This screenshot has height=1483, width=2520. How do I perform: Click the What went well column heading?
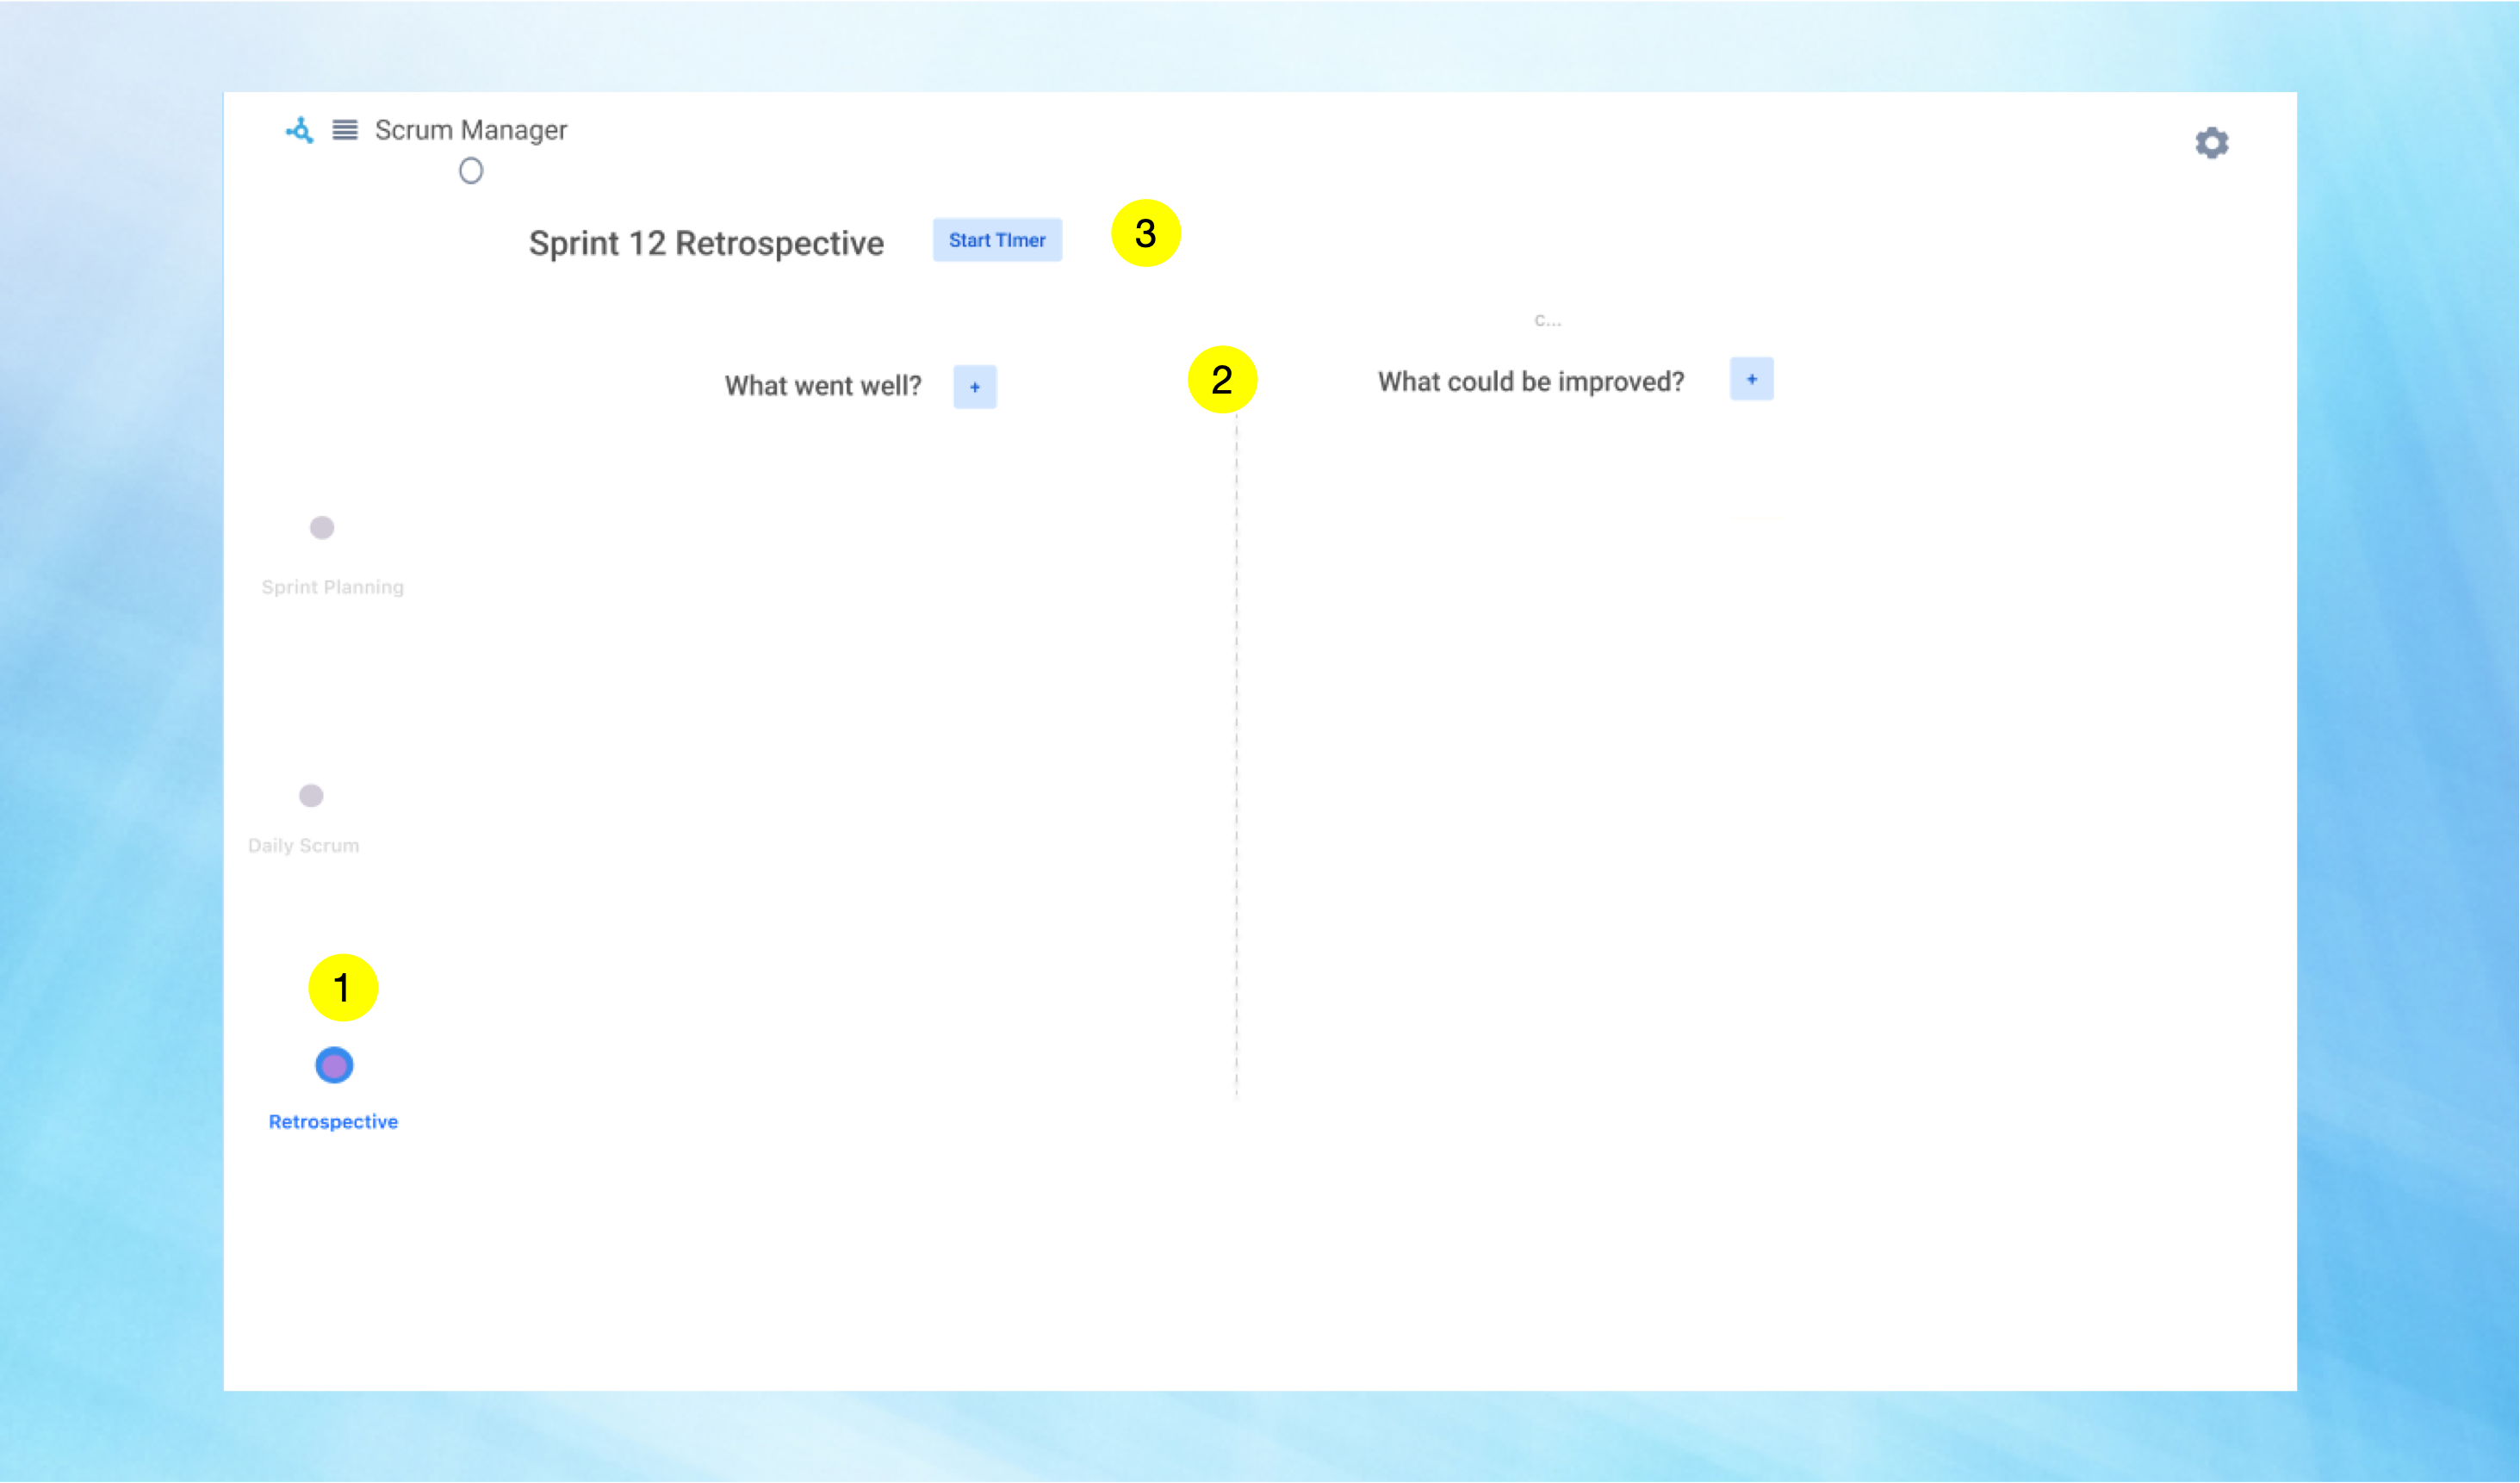click(x=822, y=386)
